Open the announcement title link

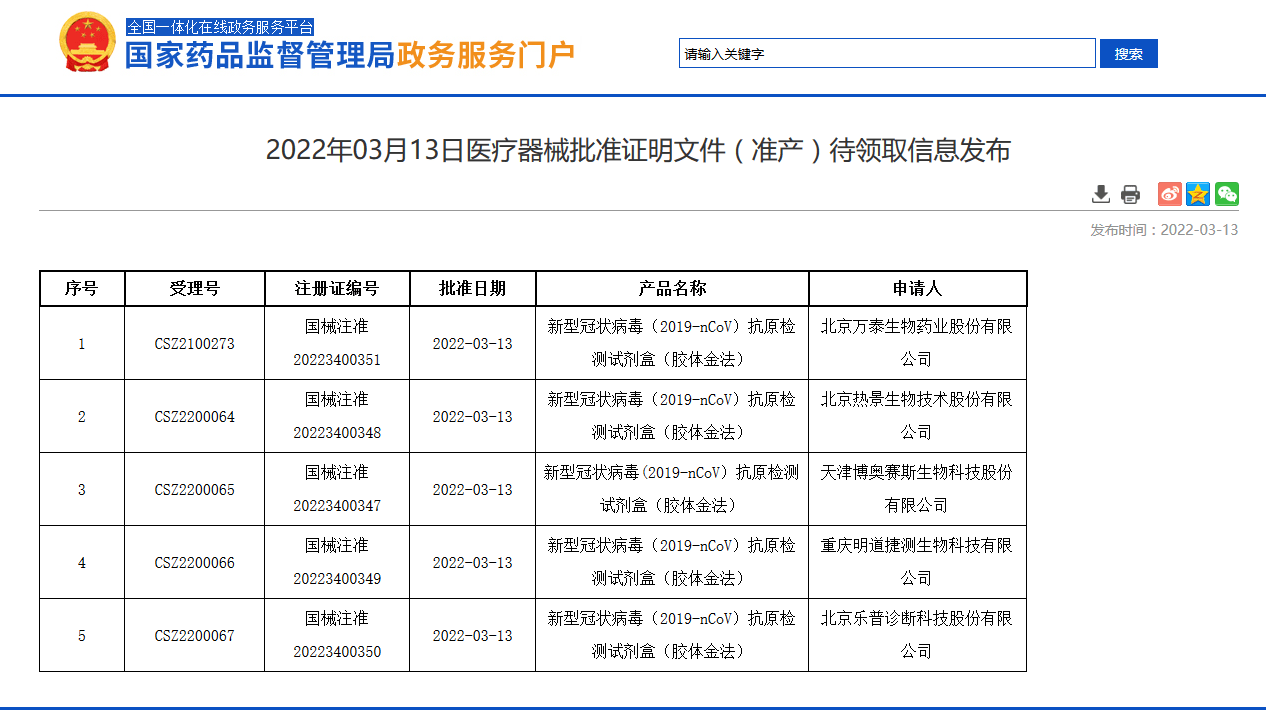[637, 151]
